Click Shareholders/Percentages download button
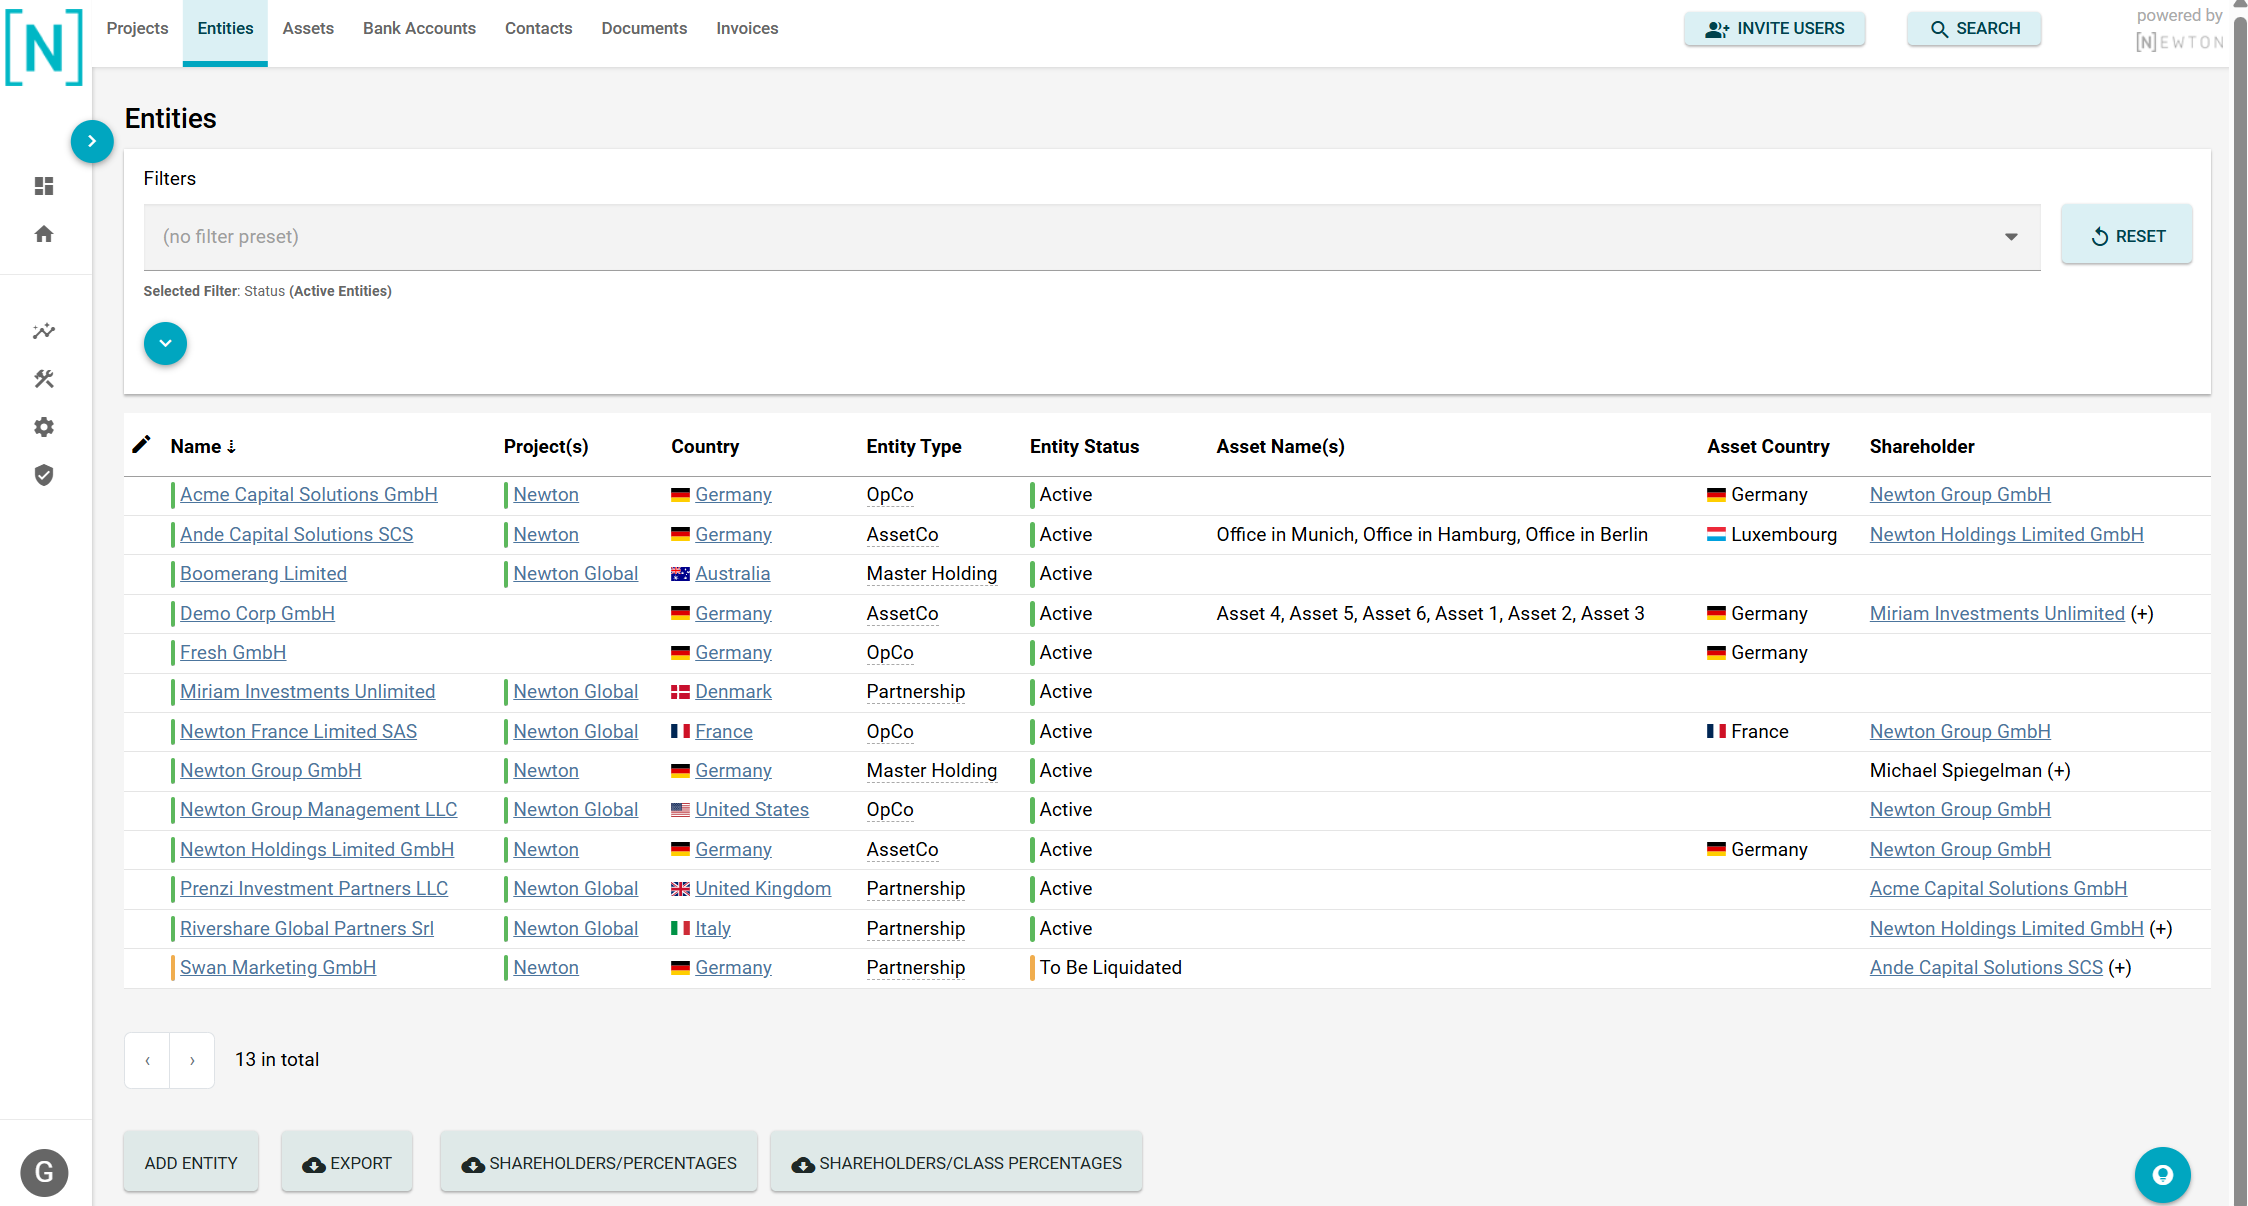 599,1164
